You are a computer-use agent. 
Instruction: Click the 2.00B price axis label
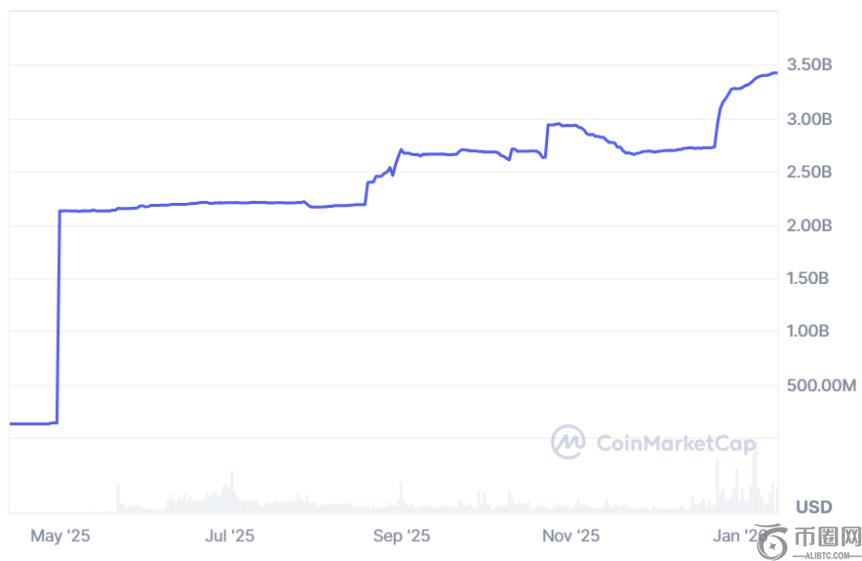point(810,225)
